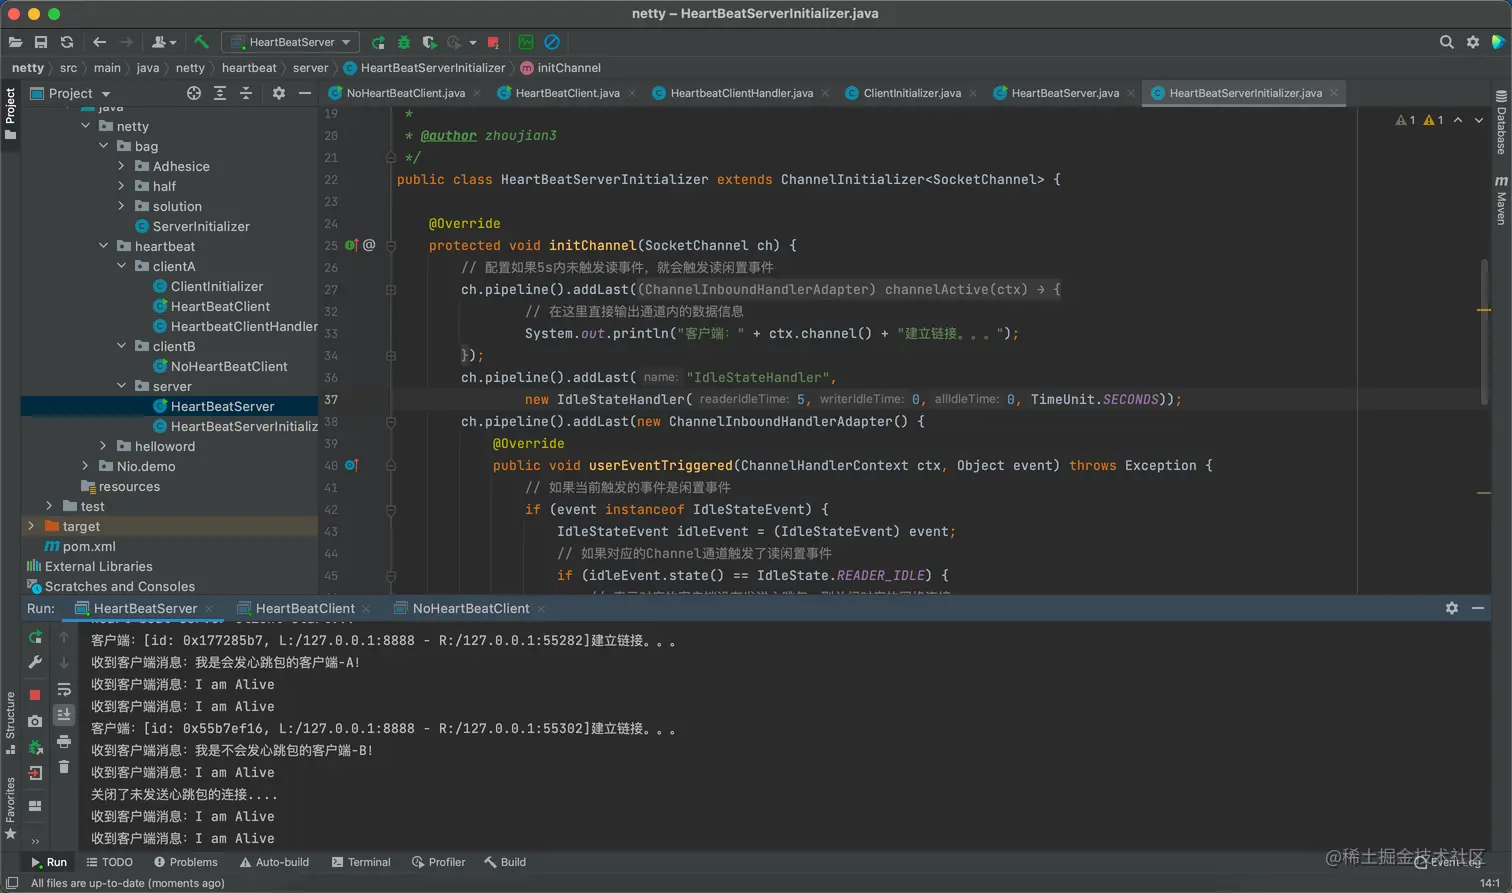Click the Expand All icon in the Project panel

pos(220,93)
